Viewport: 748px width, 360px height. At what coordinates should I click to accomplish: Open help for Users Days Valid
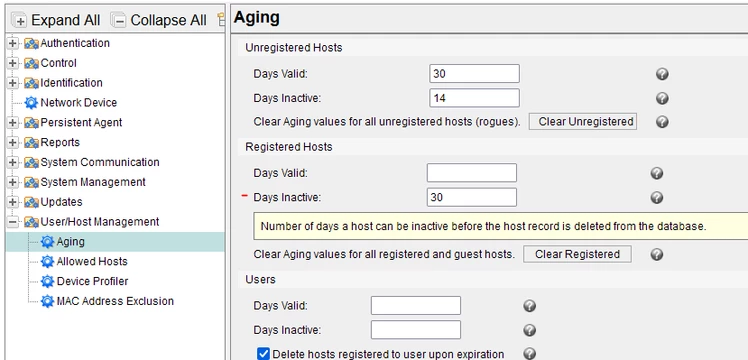pos(530,306)
